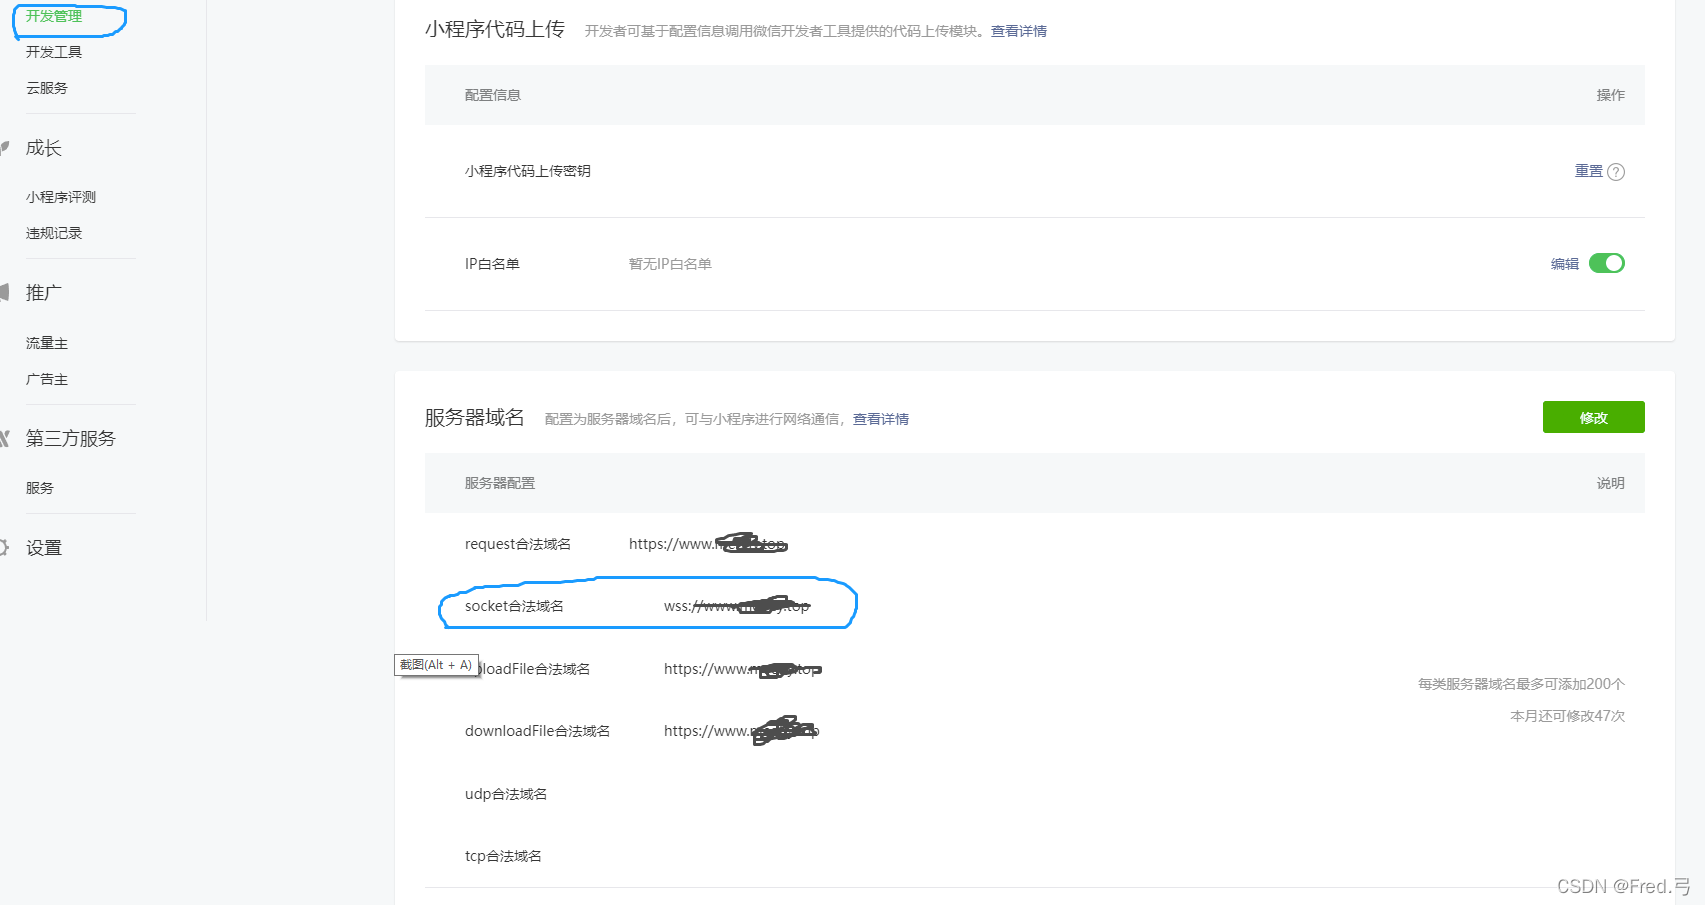This screenshot has height=905, width=1705.
Task: Click the 暂无IP白名单 text
Action: pyautogui.click(x=670, y=264)
